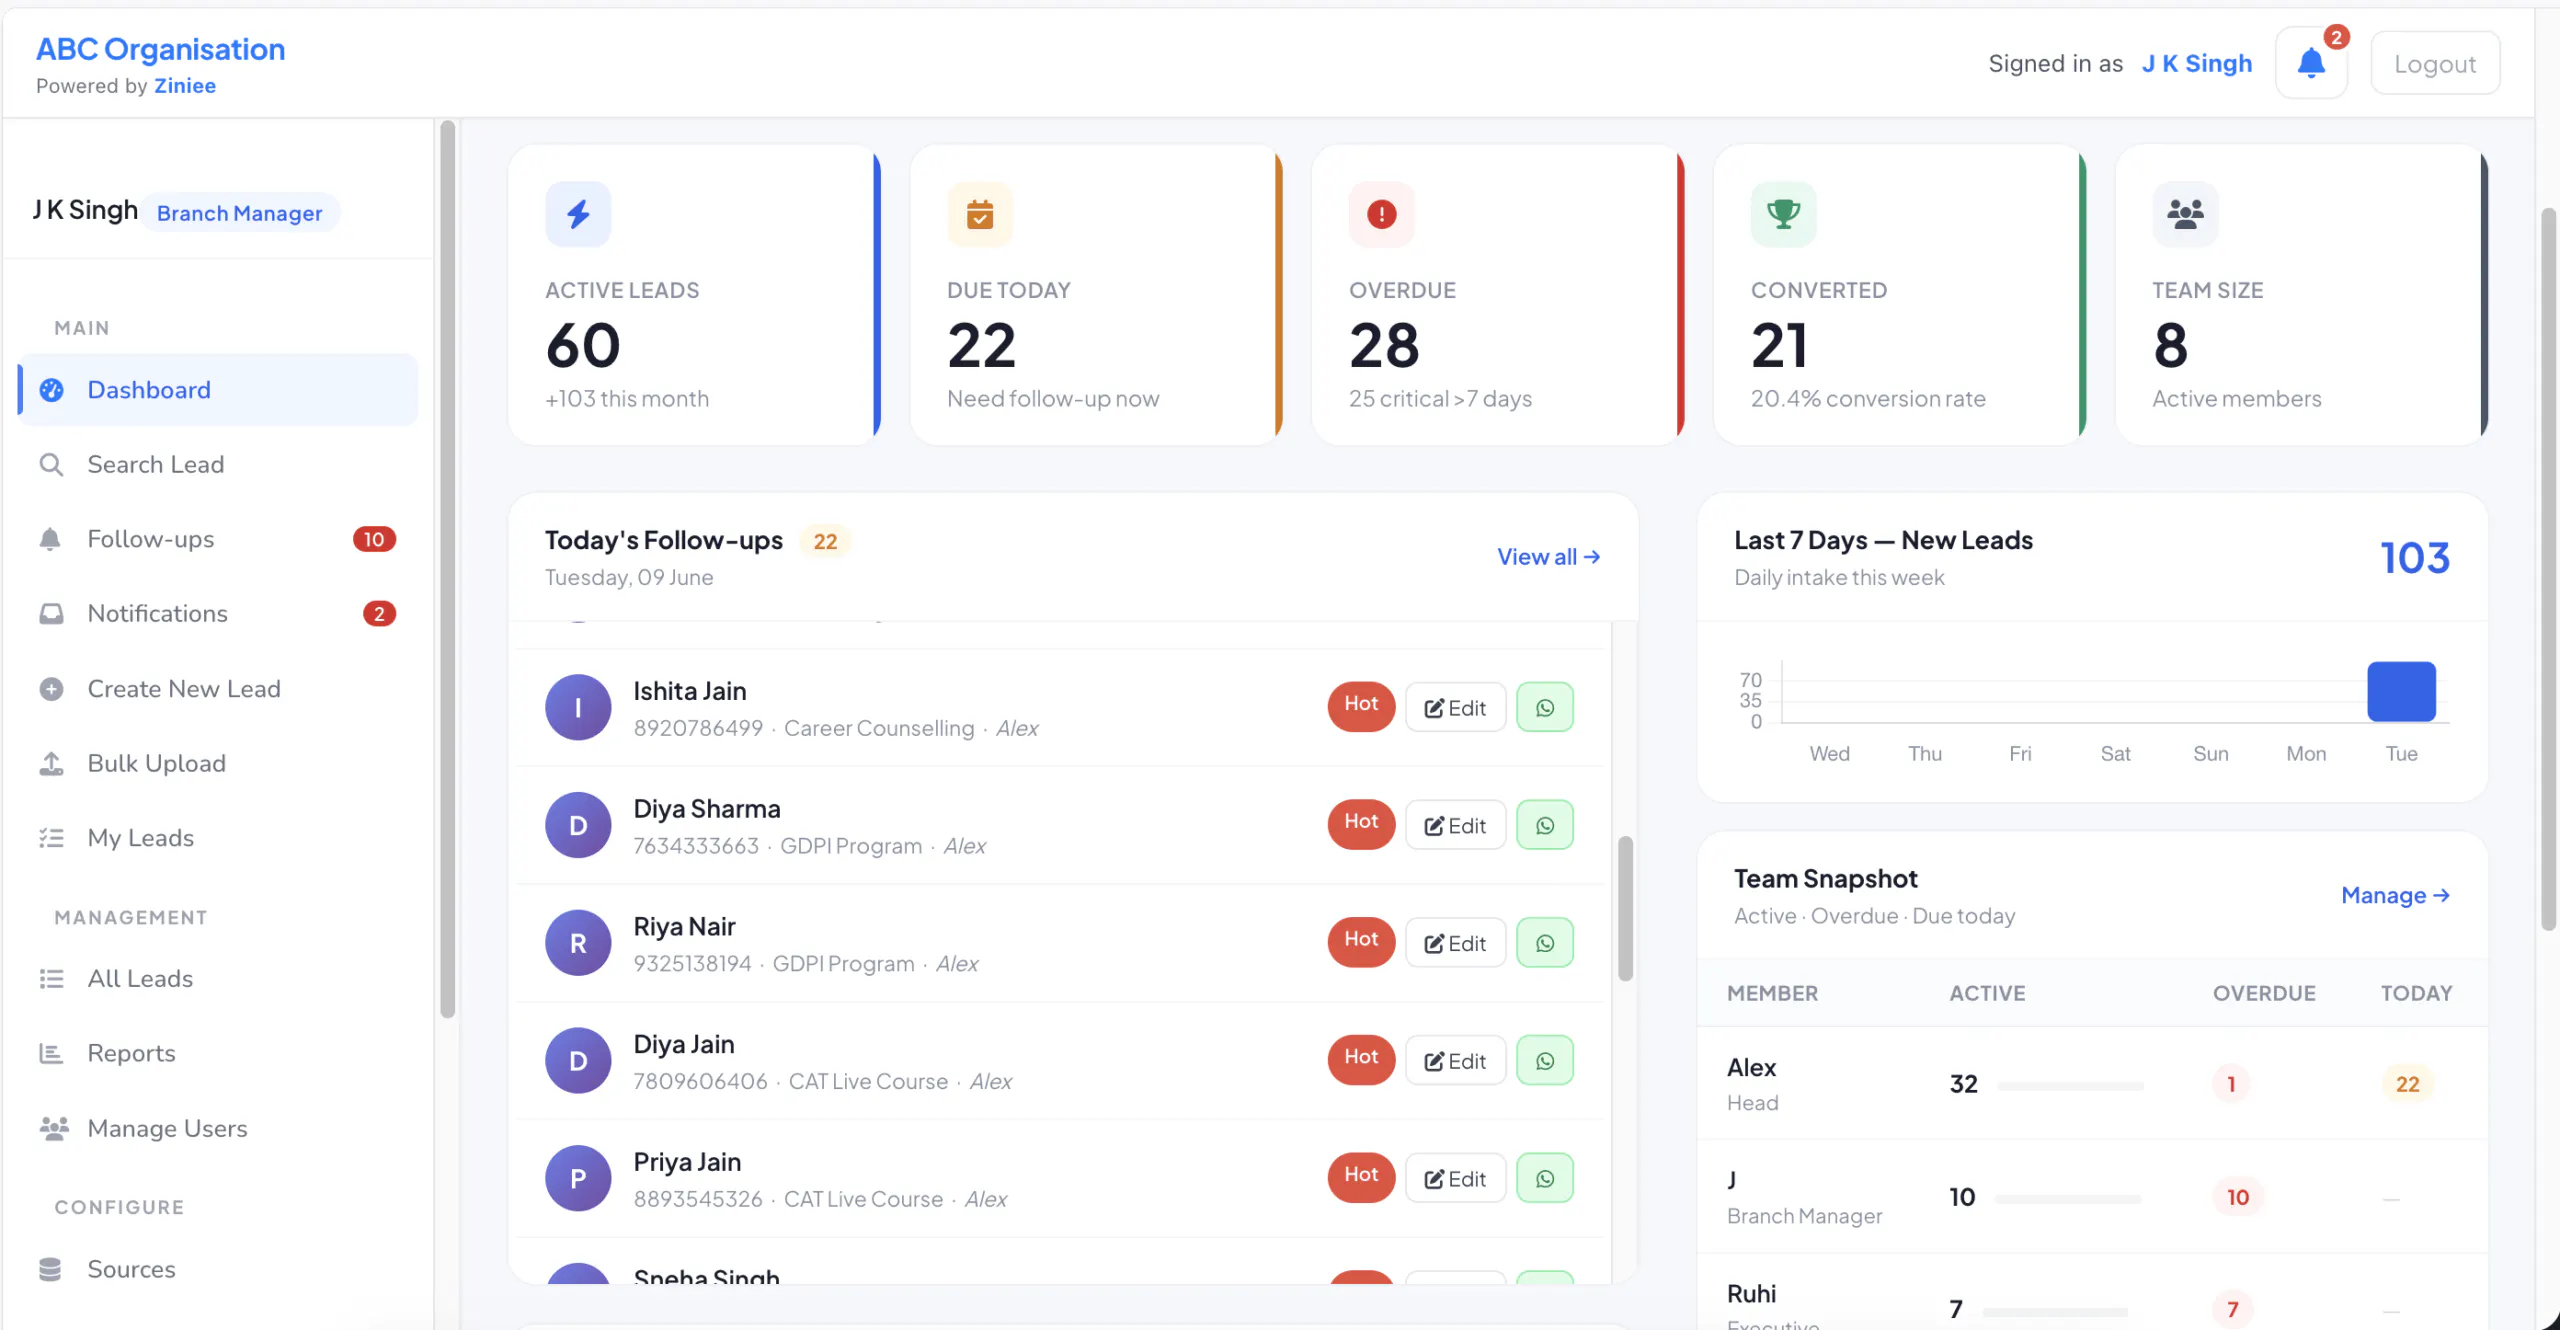Open the notifications bell icon
This screenshot has width=2560, height=1330.
(2311, 64)
